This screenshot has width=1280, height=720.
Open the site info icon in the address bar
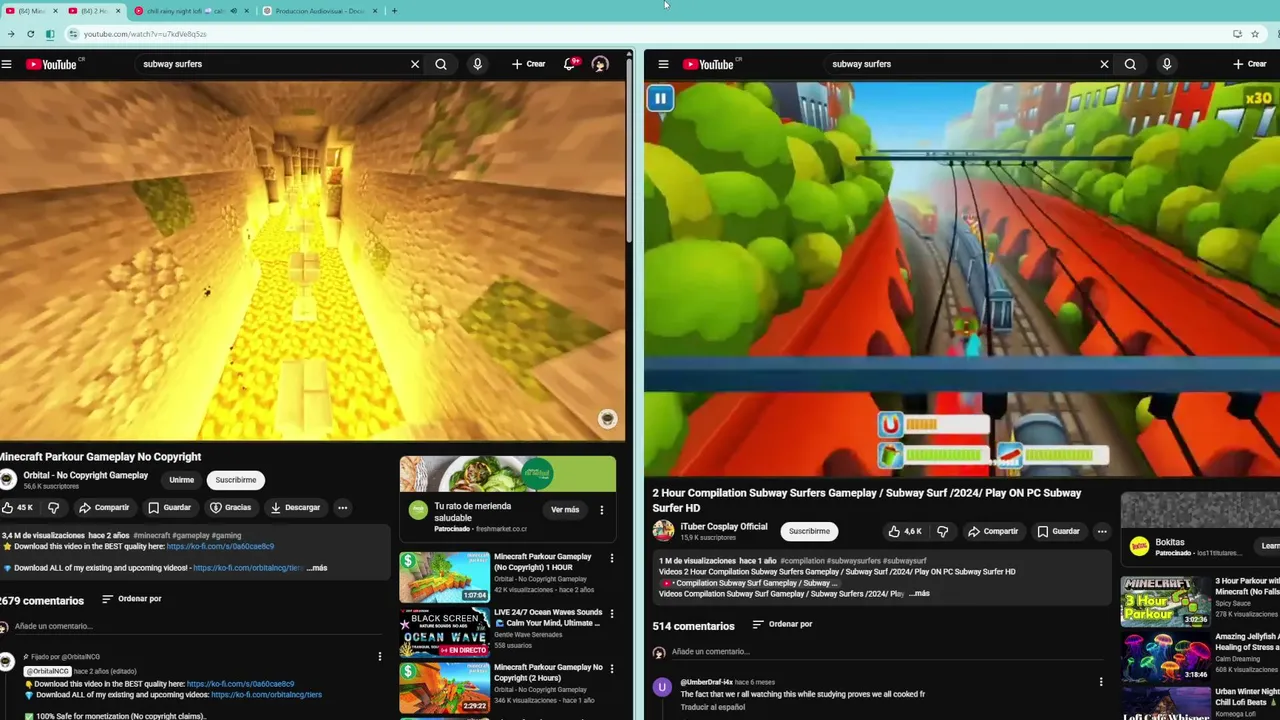[73, 34]
